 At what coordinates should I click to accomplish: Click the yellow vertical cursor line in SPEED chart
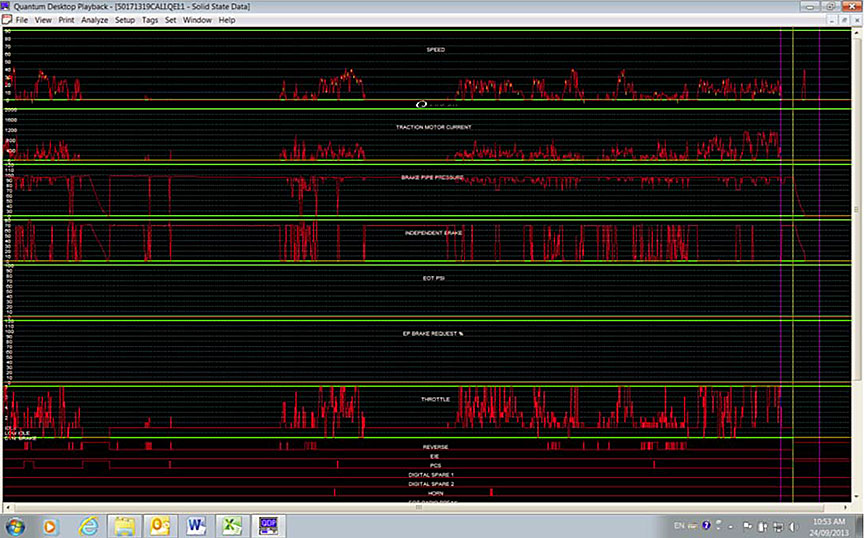[793, 65]
